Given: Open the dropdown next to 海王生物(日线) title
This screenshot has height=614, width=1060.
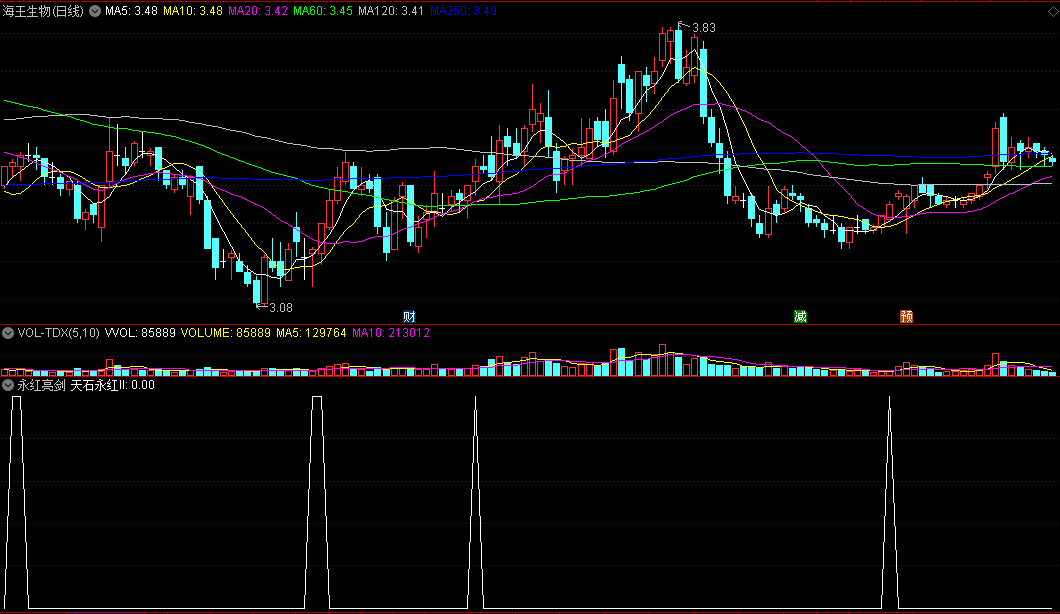Looking at the screenshot, I should (95, 11).
